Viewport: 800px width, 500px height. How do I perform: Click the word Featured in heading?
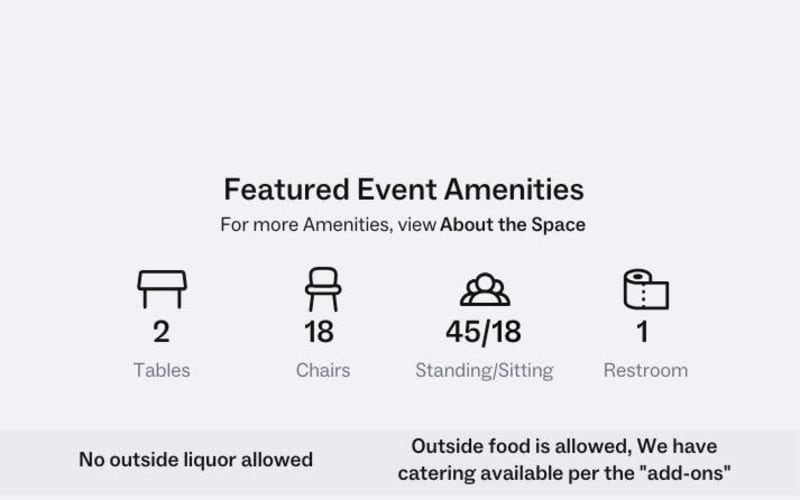[x=287, y=189]
